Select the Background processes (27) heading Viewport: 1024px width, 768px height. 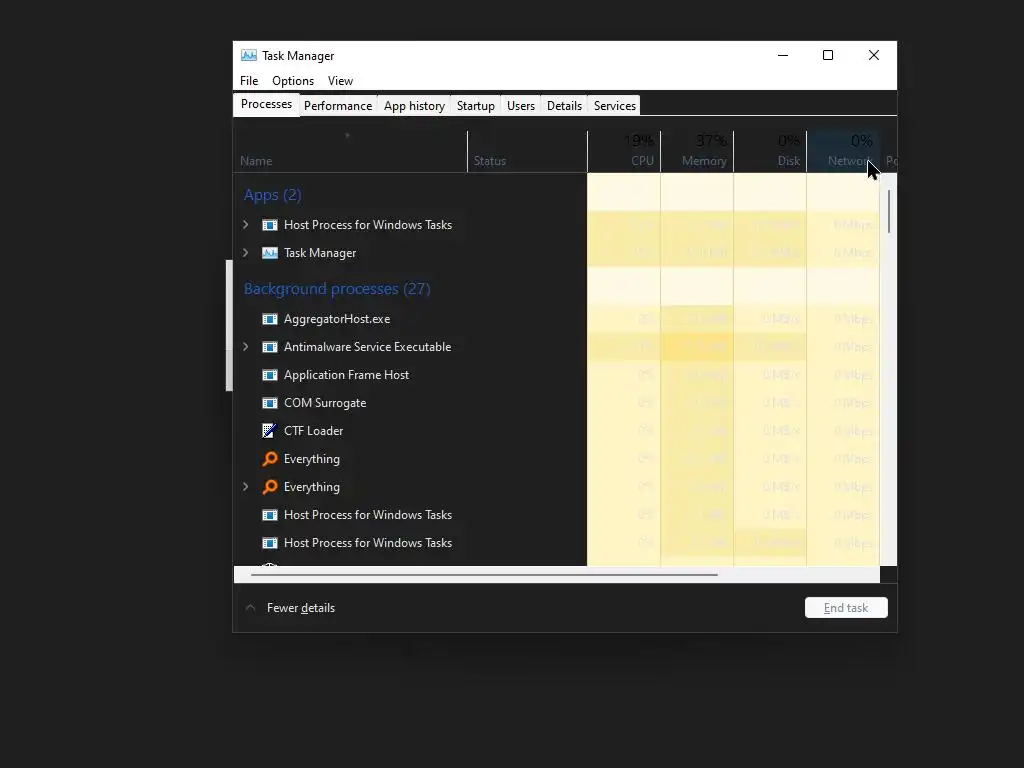click(337, 289)
